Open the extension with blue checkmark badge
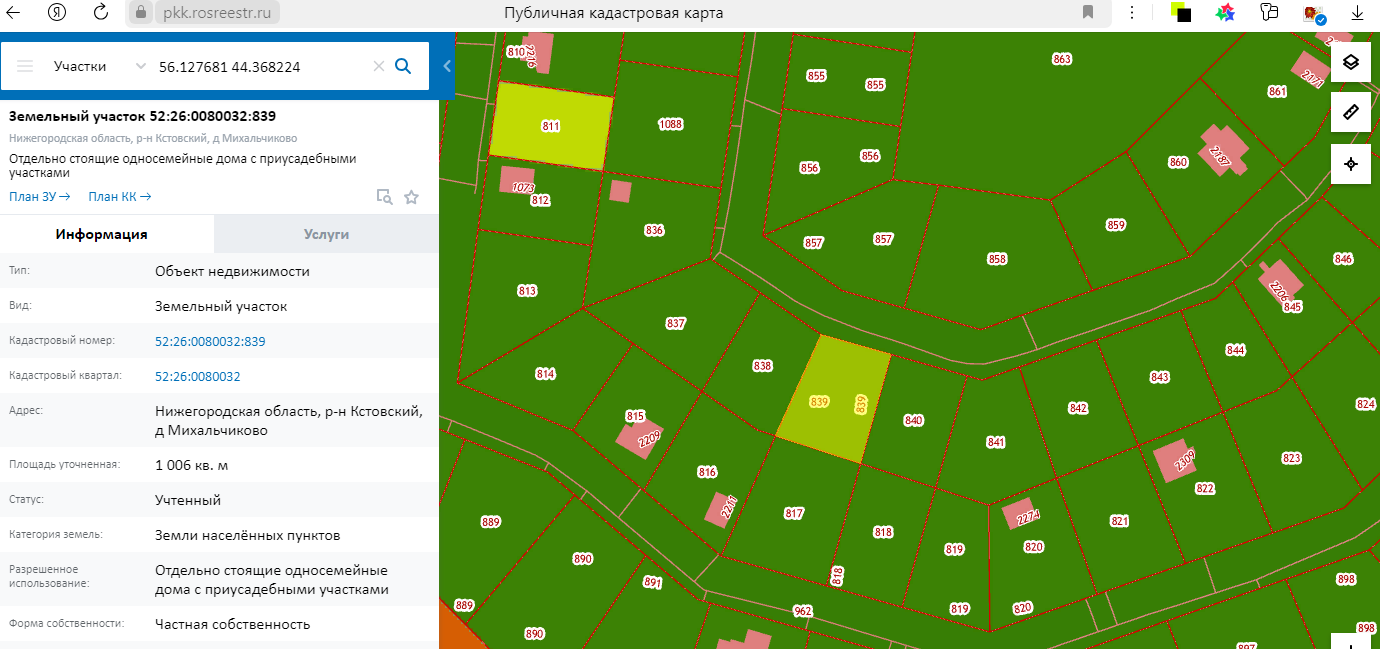The height and width of the screenshot is (649, 1380). 1314,14
